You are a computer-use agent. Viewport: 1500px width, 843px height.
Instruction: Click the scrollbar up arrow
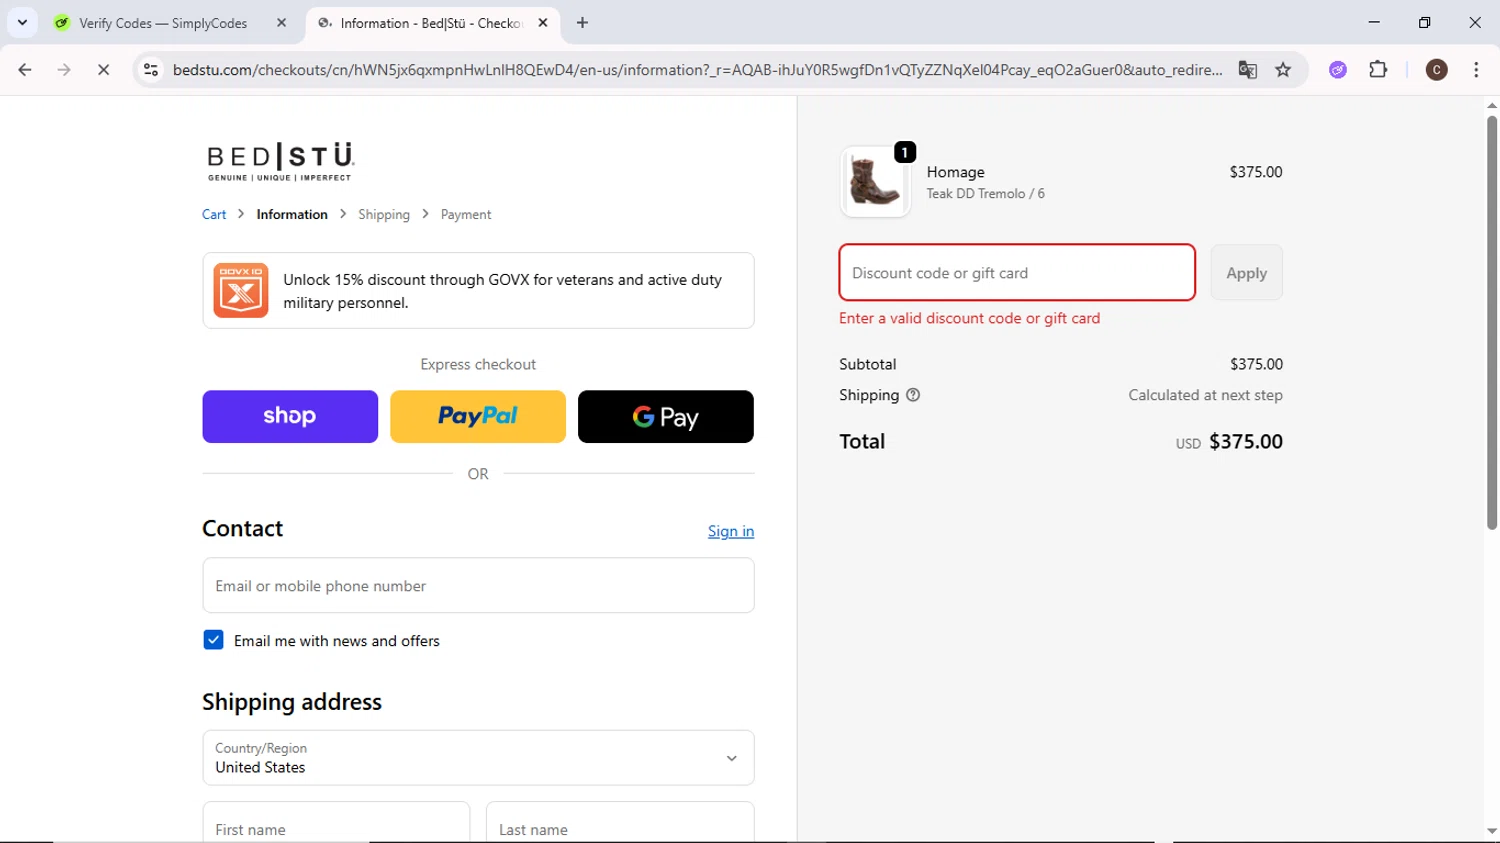click(1491, 105)
